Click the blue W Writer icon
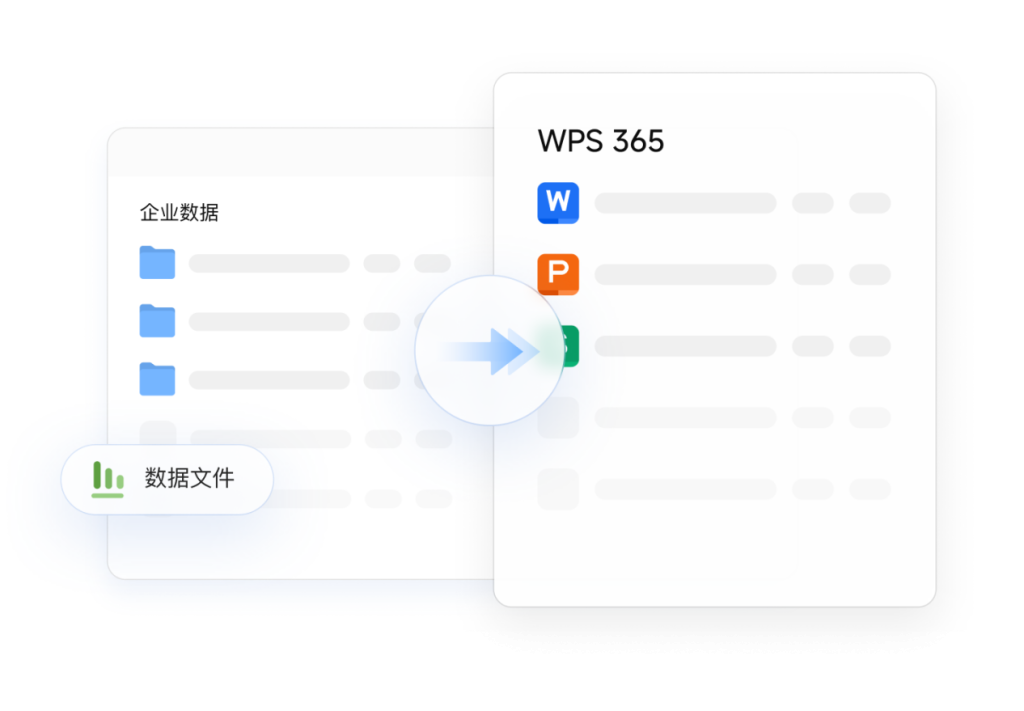Screen dimensions: 1024x711 point(558,203)
